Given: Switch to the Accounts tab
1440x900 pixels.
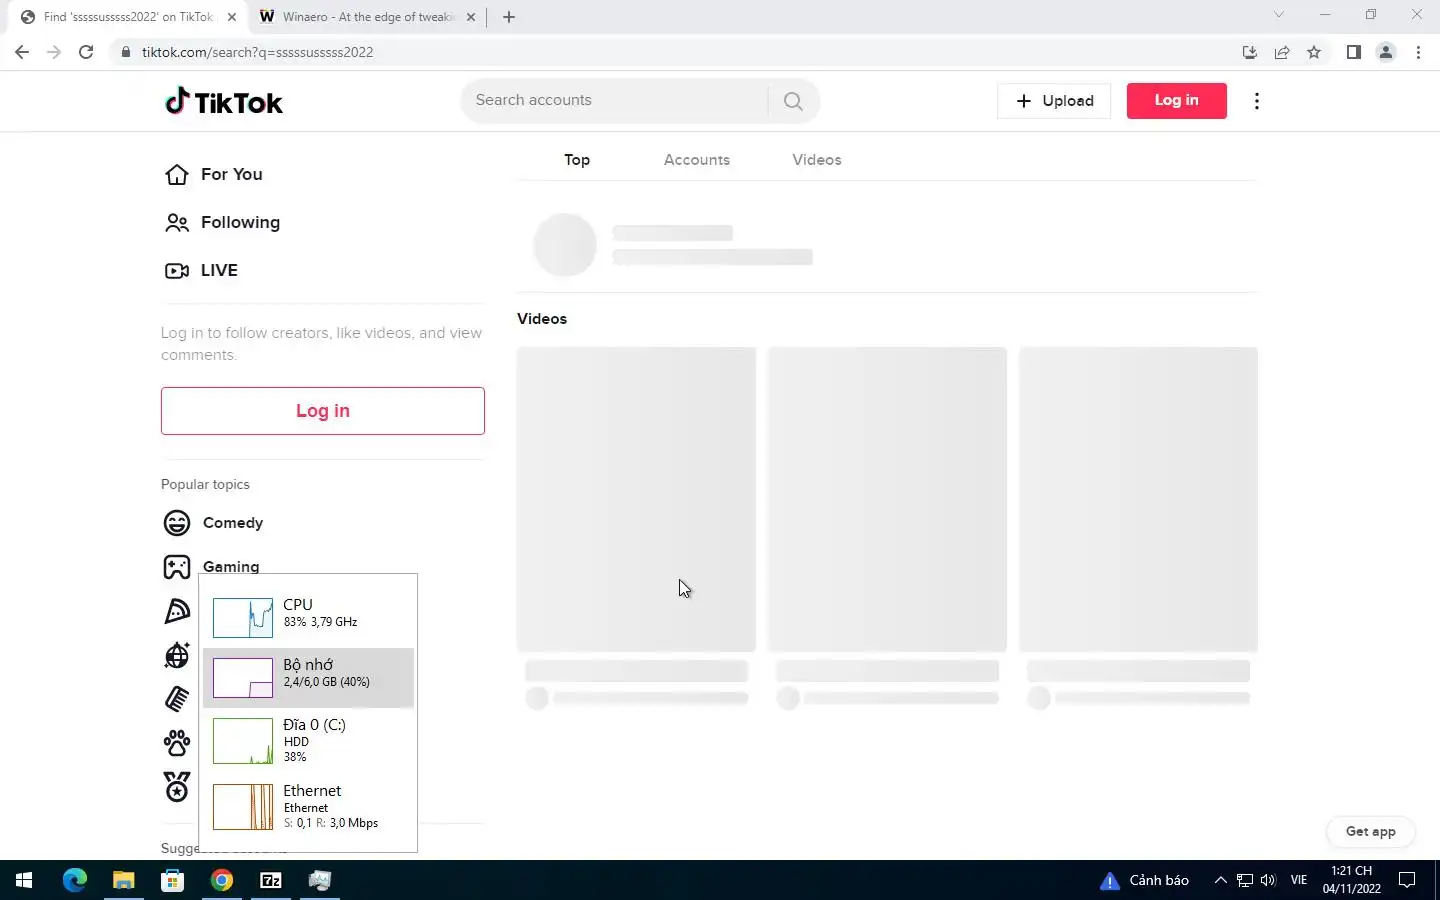Looking at the screenshot, I should click(x=697, y=160).
